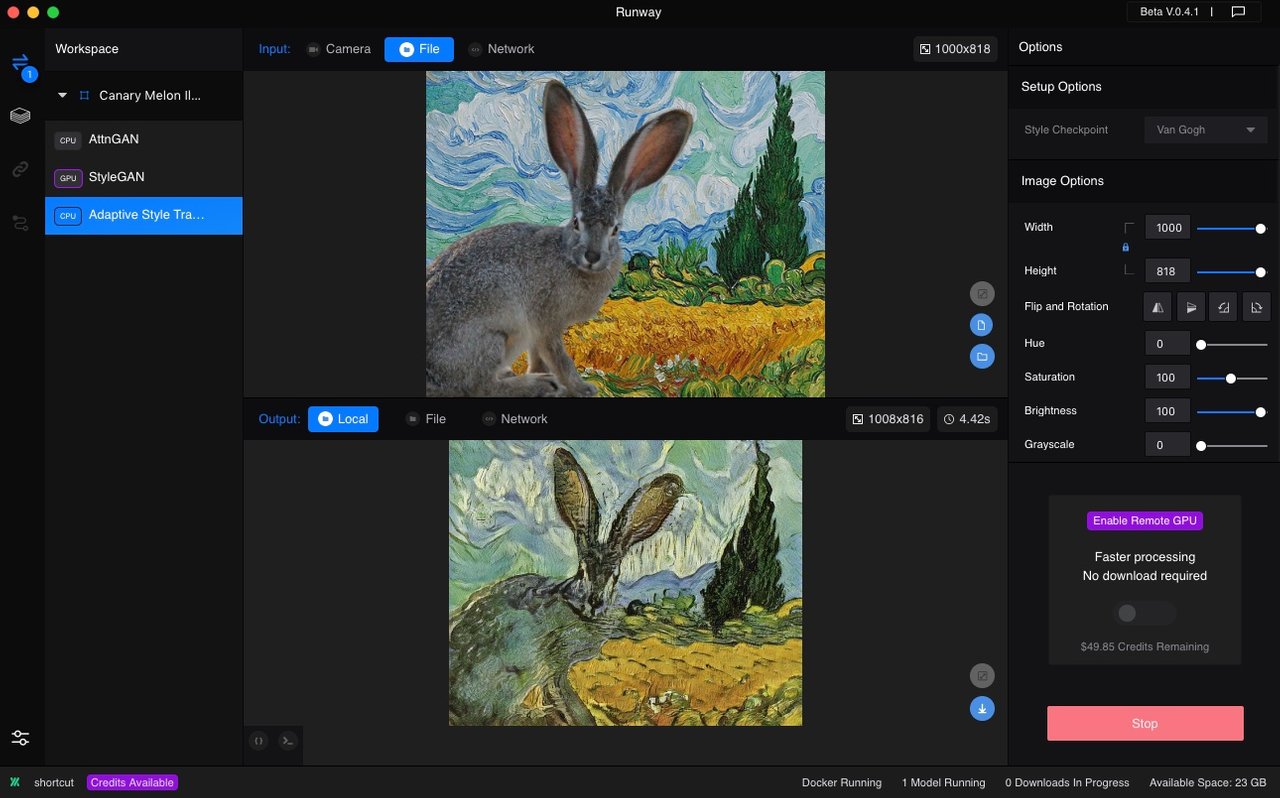This screenshot has width=1280, height=798.
Task: Click the input rabbit image preview
Action: tap(625, 234)
